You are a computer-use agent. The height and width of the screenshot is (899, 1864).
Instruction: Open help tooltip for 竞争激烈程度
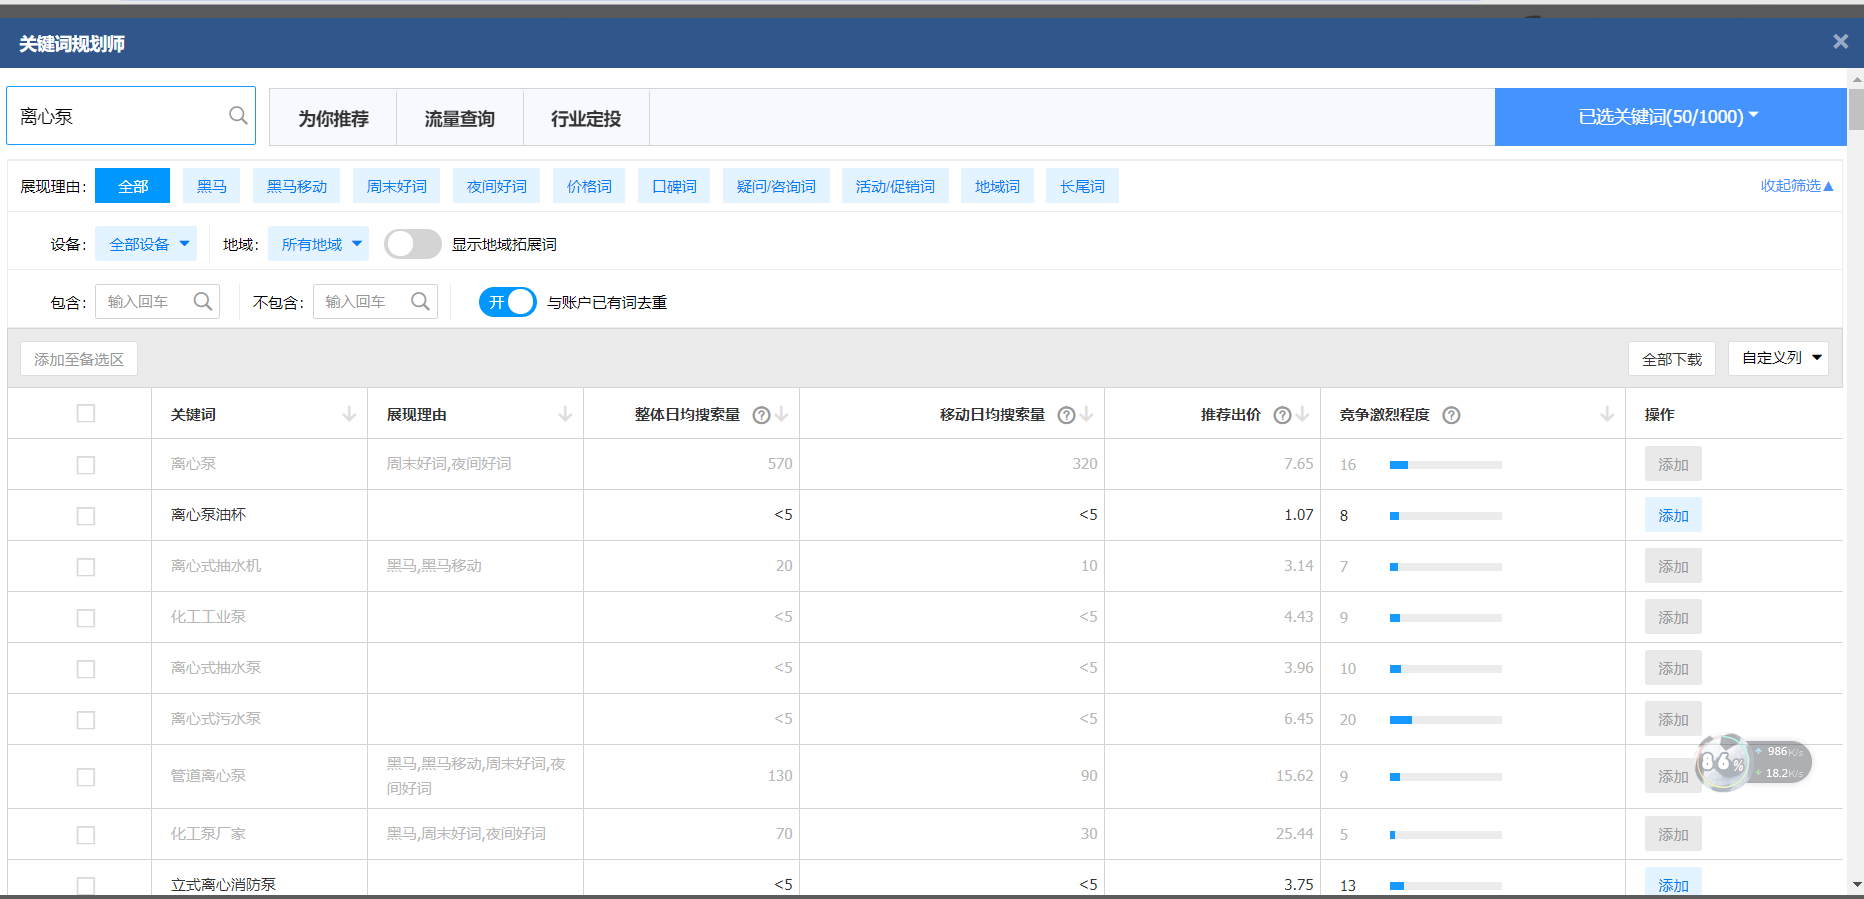tap(1451, 415)
